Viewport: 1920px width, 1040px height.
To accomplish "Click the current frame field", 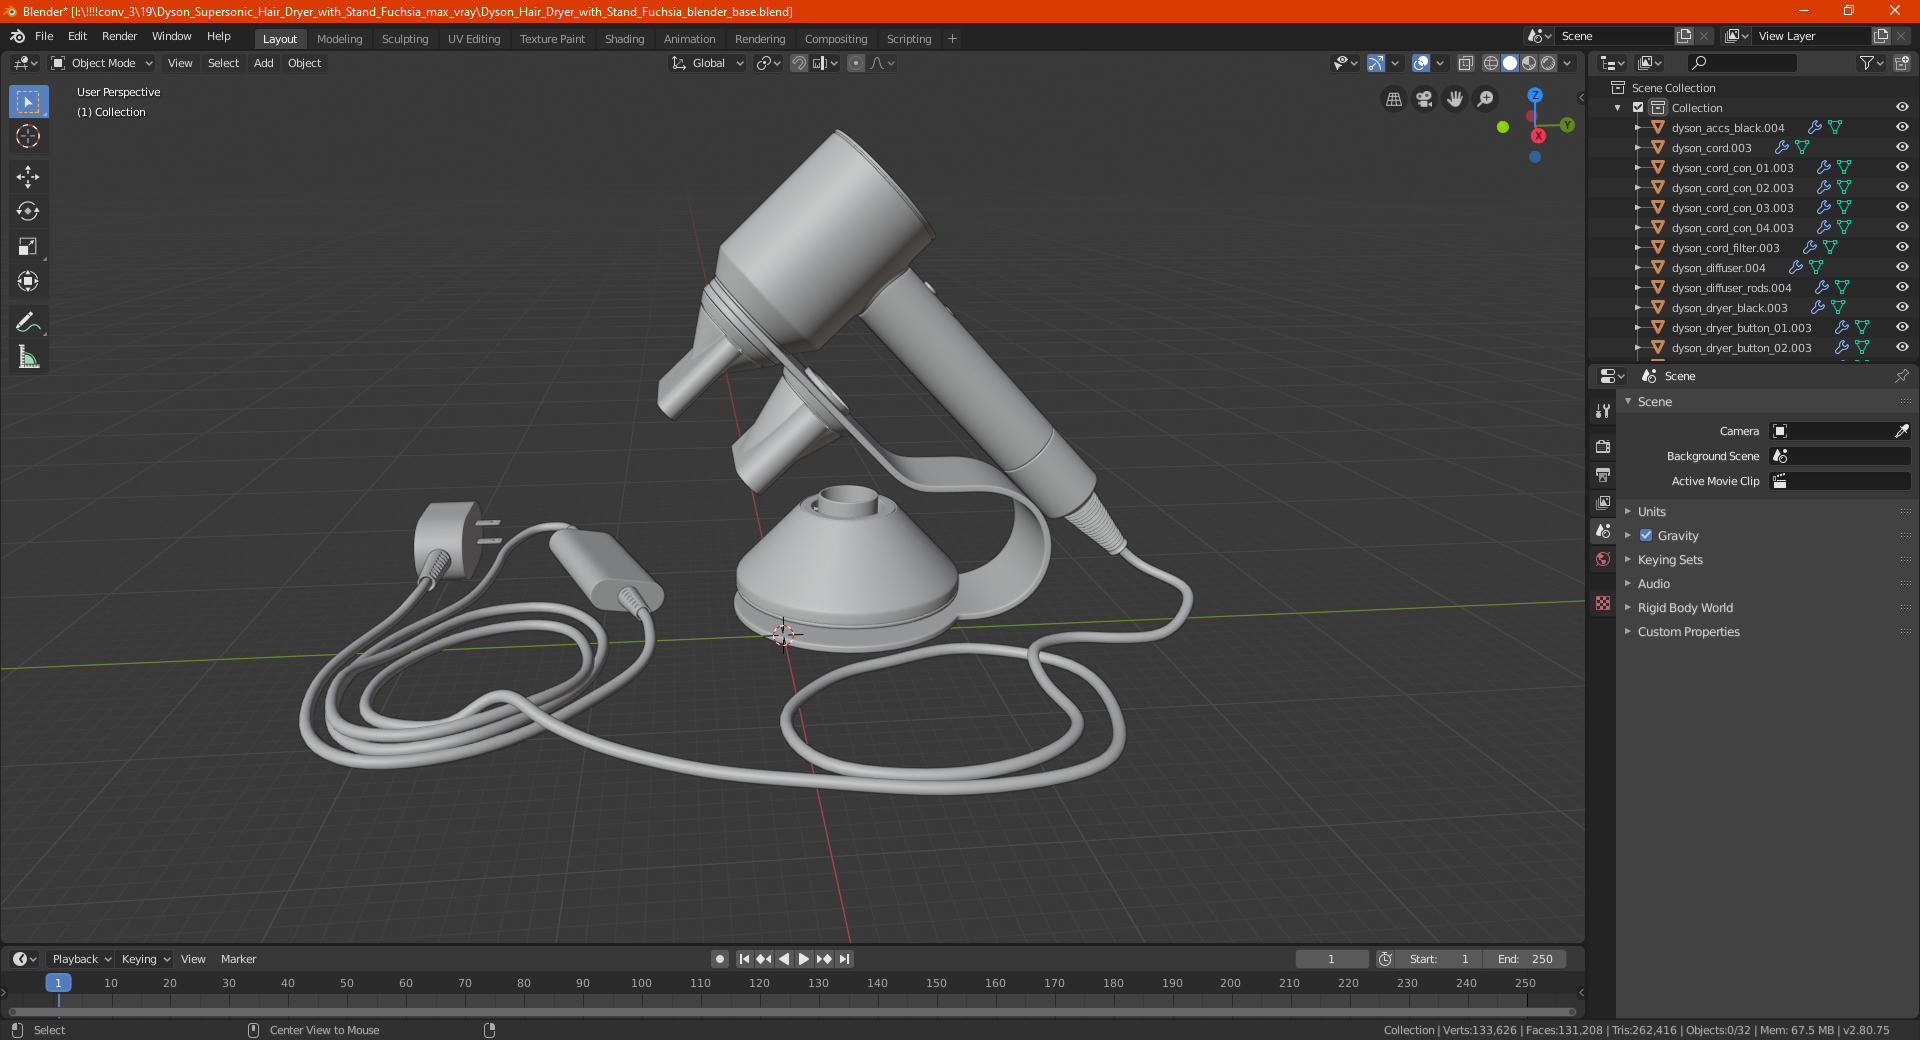I will pos(1331,959).
